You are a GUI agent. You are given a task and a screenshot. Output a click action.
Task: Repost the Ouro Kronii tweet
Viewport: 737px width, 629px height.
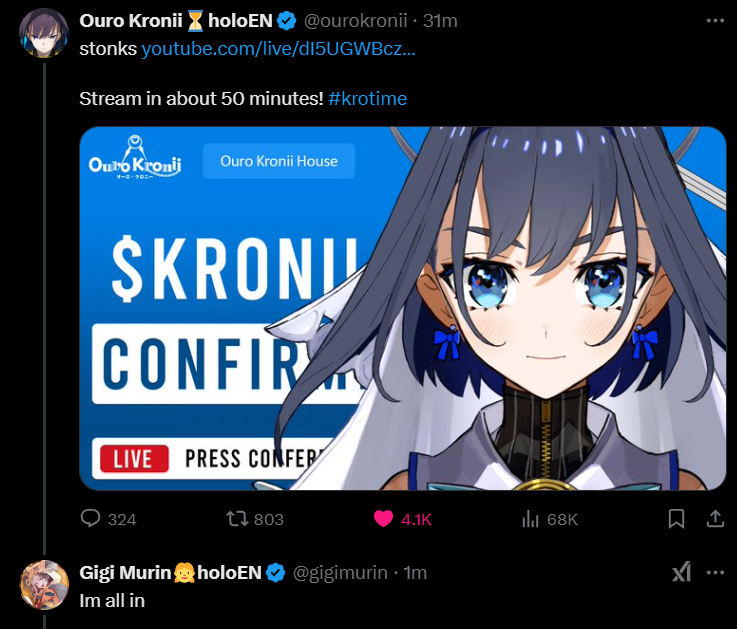point(237,519)
